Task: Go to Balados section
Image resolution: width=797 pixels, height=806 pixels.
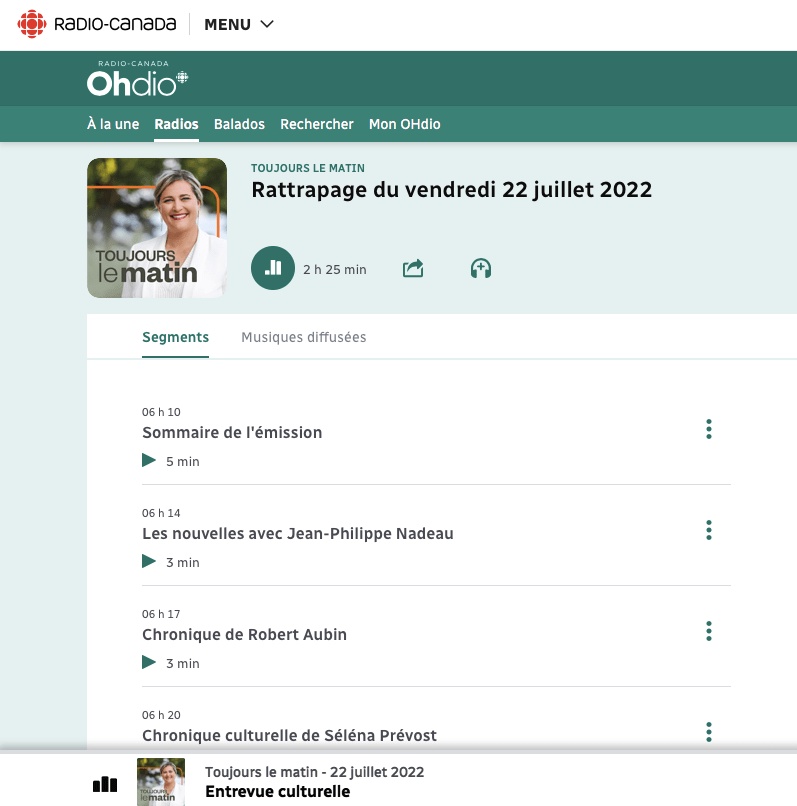Action: coord(239,124)
